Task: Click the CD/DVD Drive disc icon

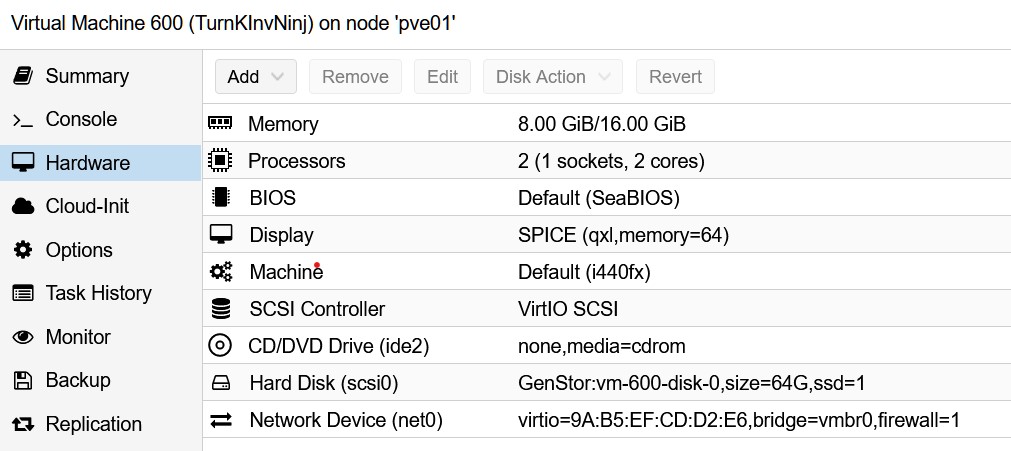Action: coord(220,346)
